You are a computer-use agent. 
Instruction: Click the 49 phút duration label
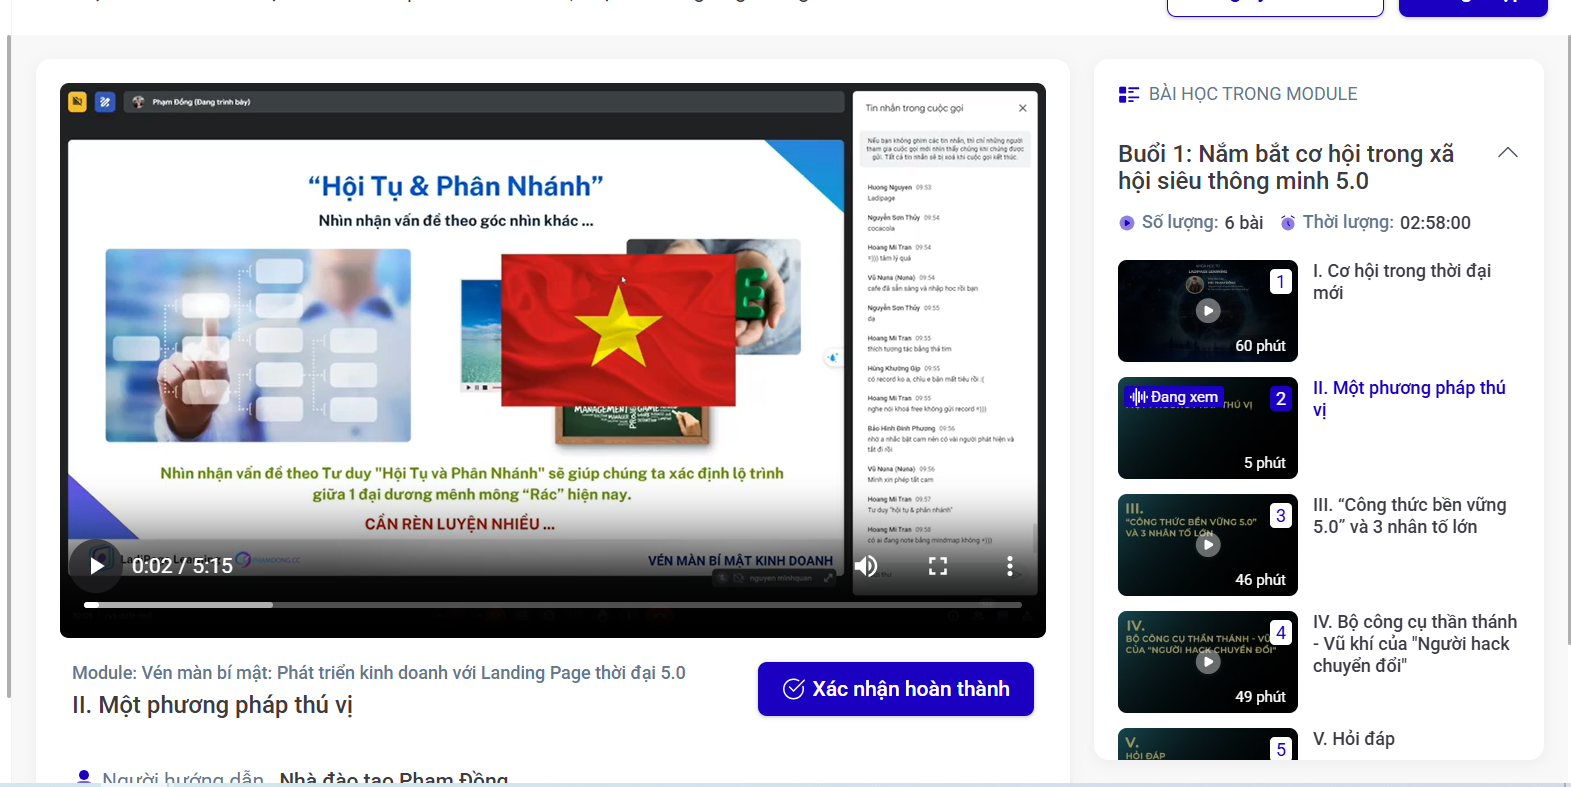[1261, 697]
